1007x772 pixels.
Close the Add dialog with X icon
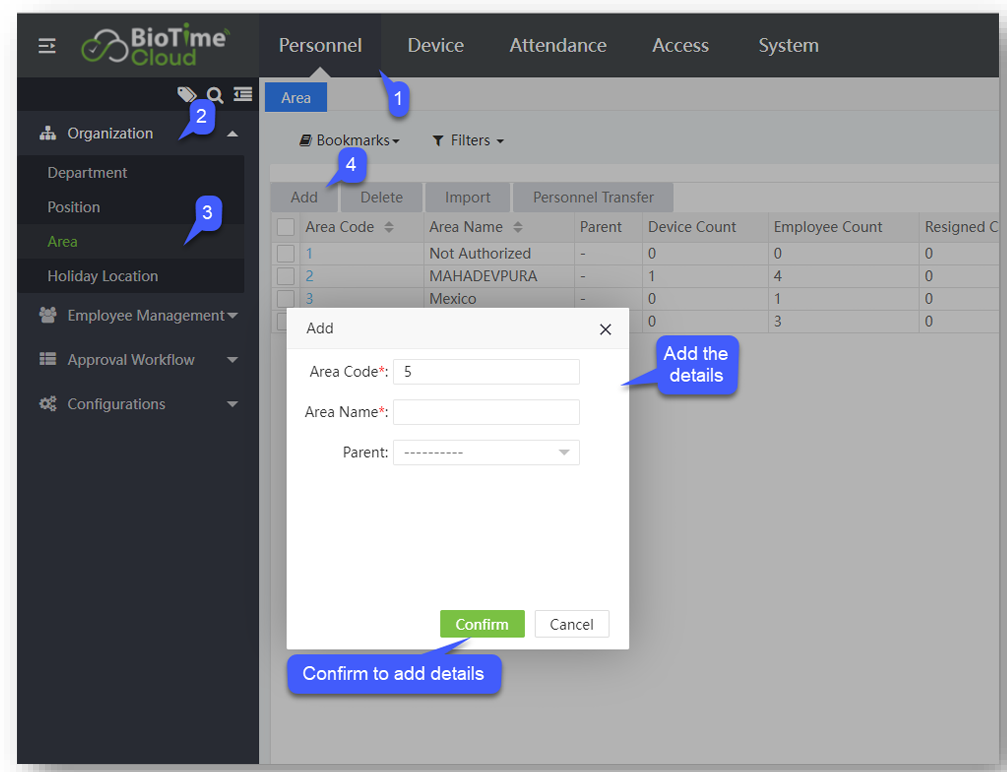coord(605,329)
